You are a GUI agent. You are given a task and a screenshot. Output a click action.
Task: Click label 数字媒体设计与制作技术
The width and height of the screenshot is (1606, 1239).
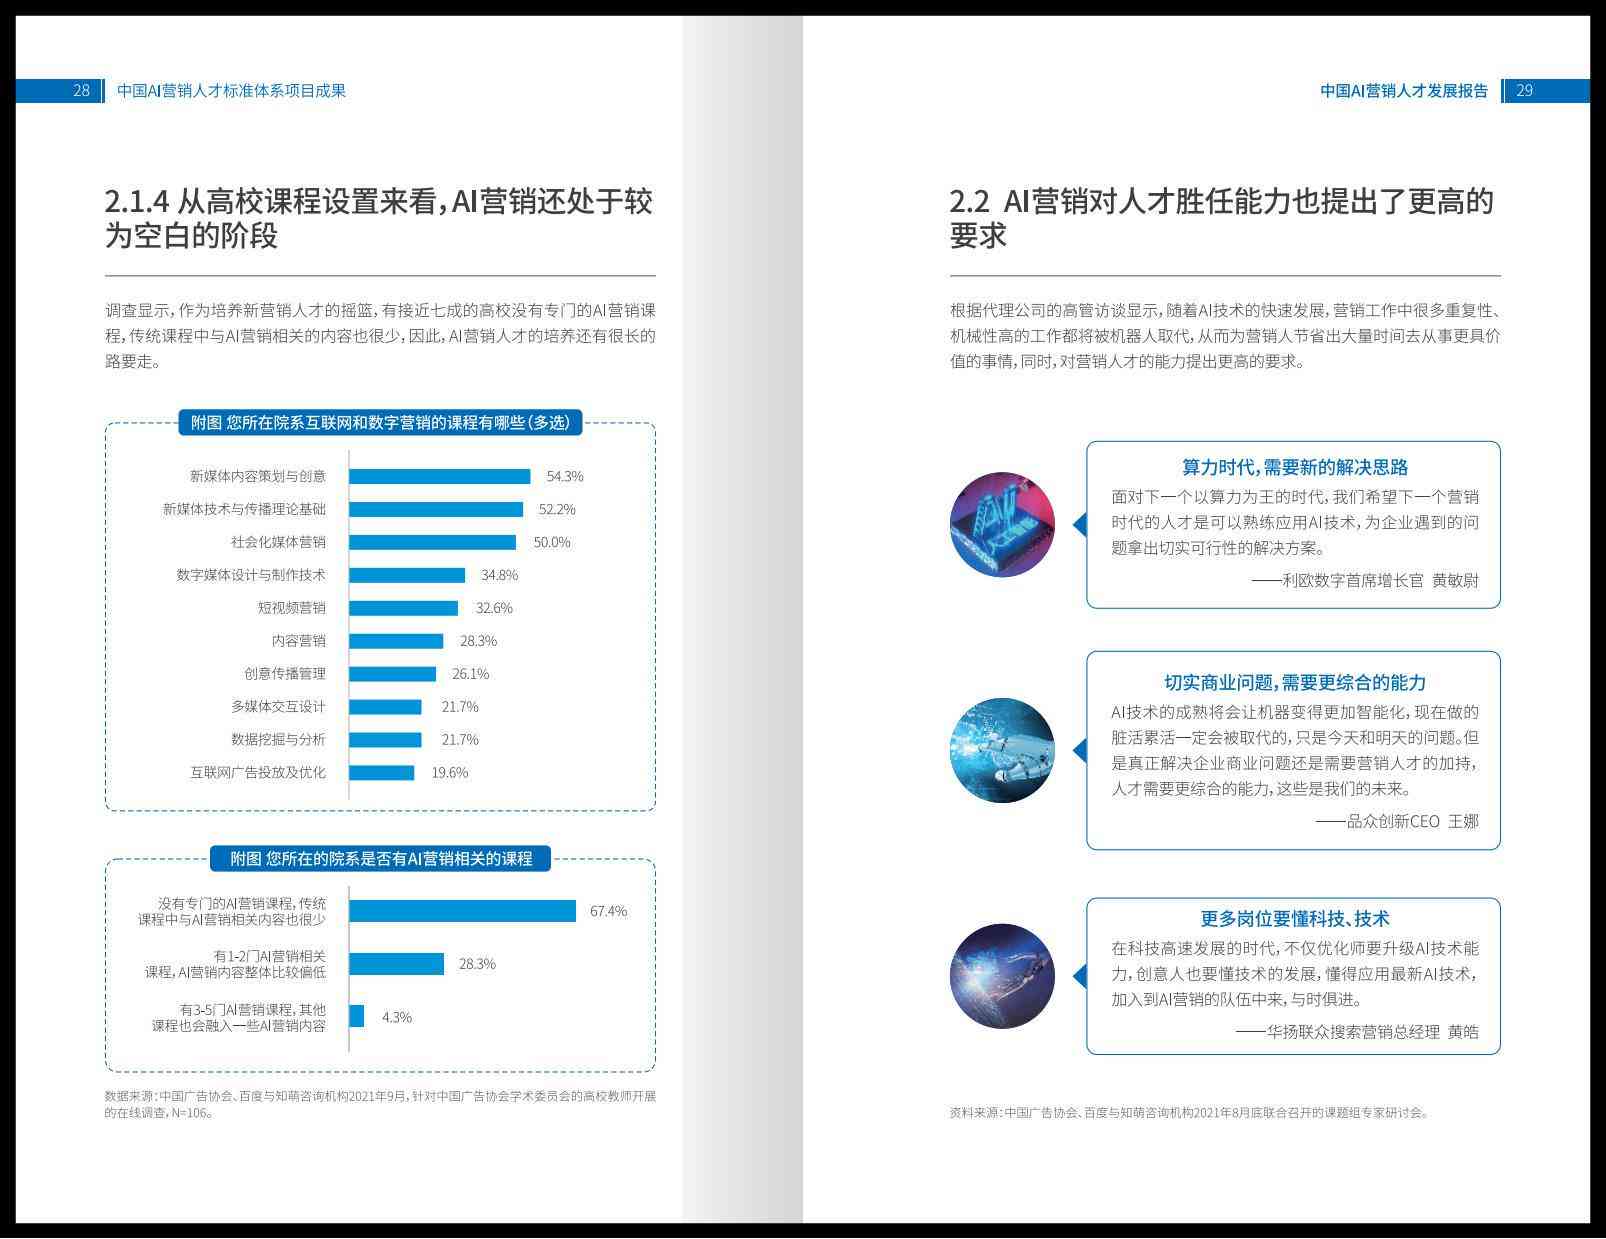(251, 575)
